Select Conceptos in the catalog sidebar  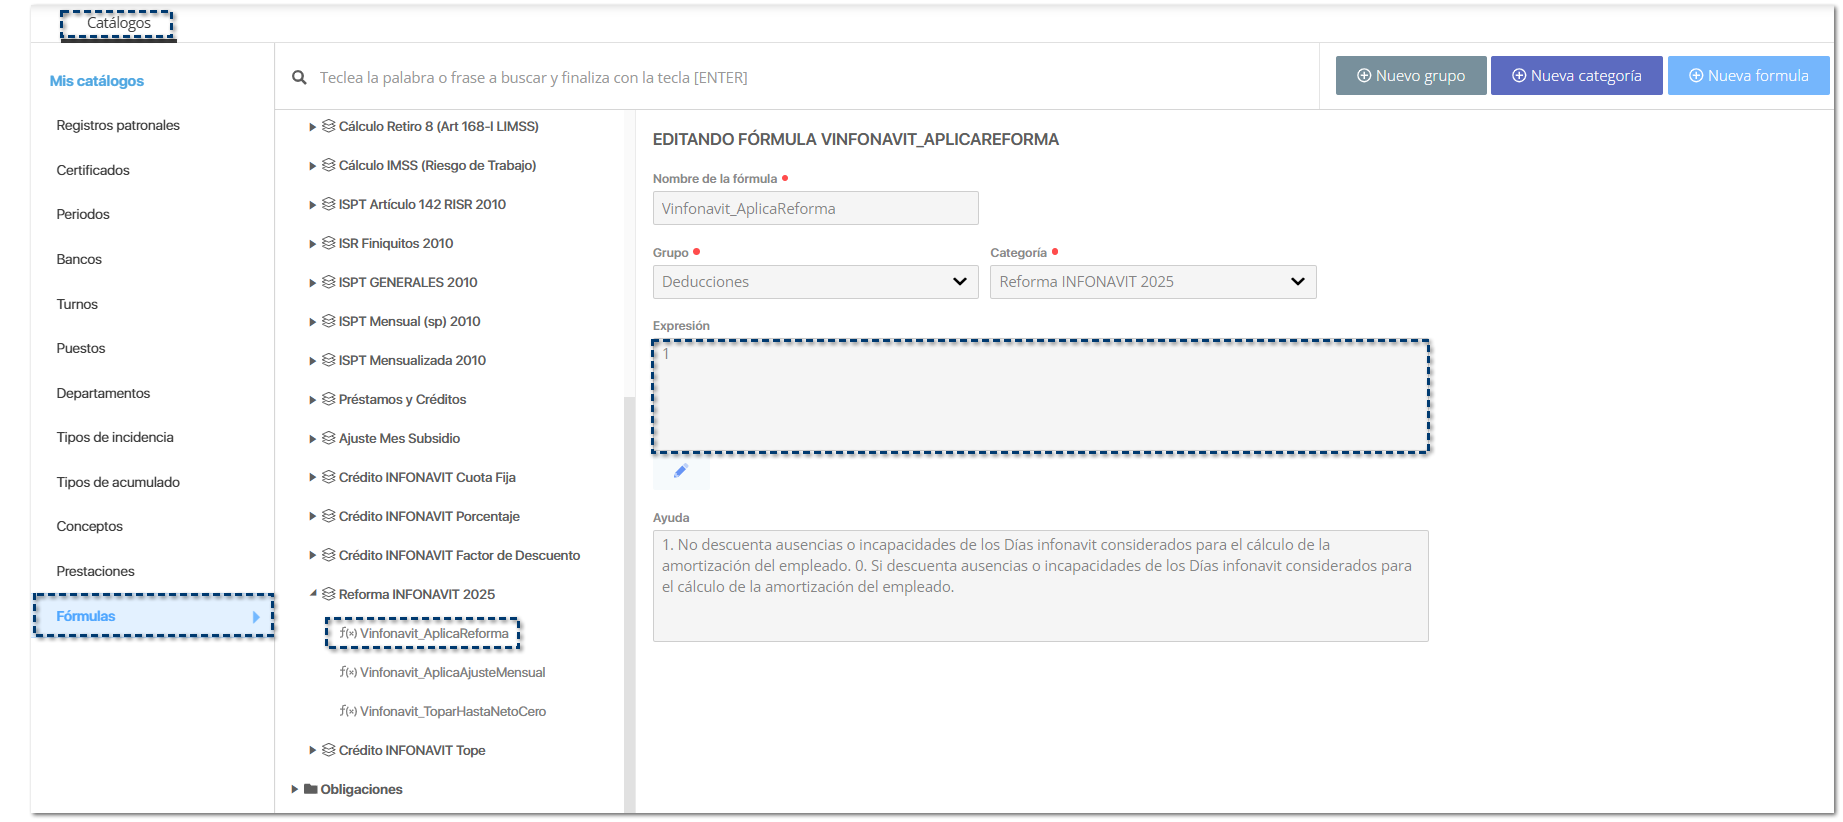pos(90,526)
